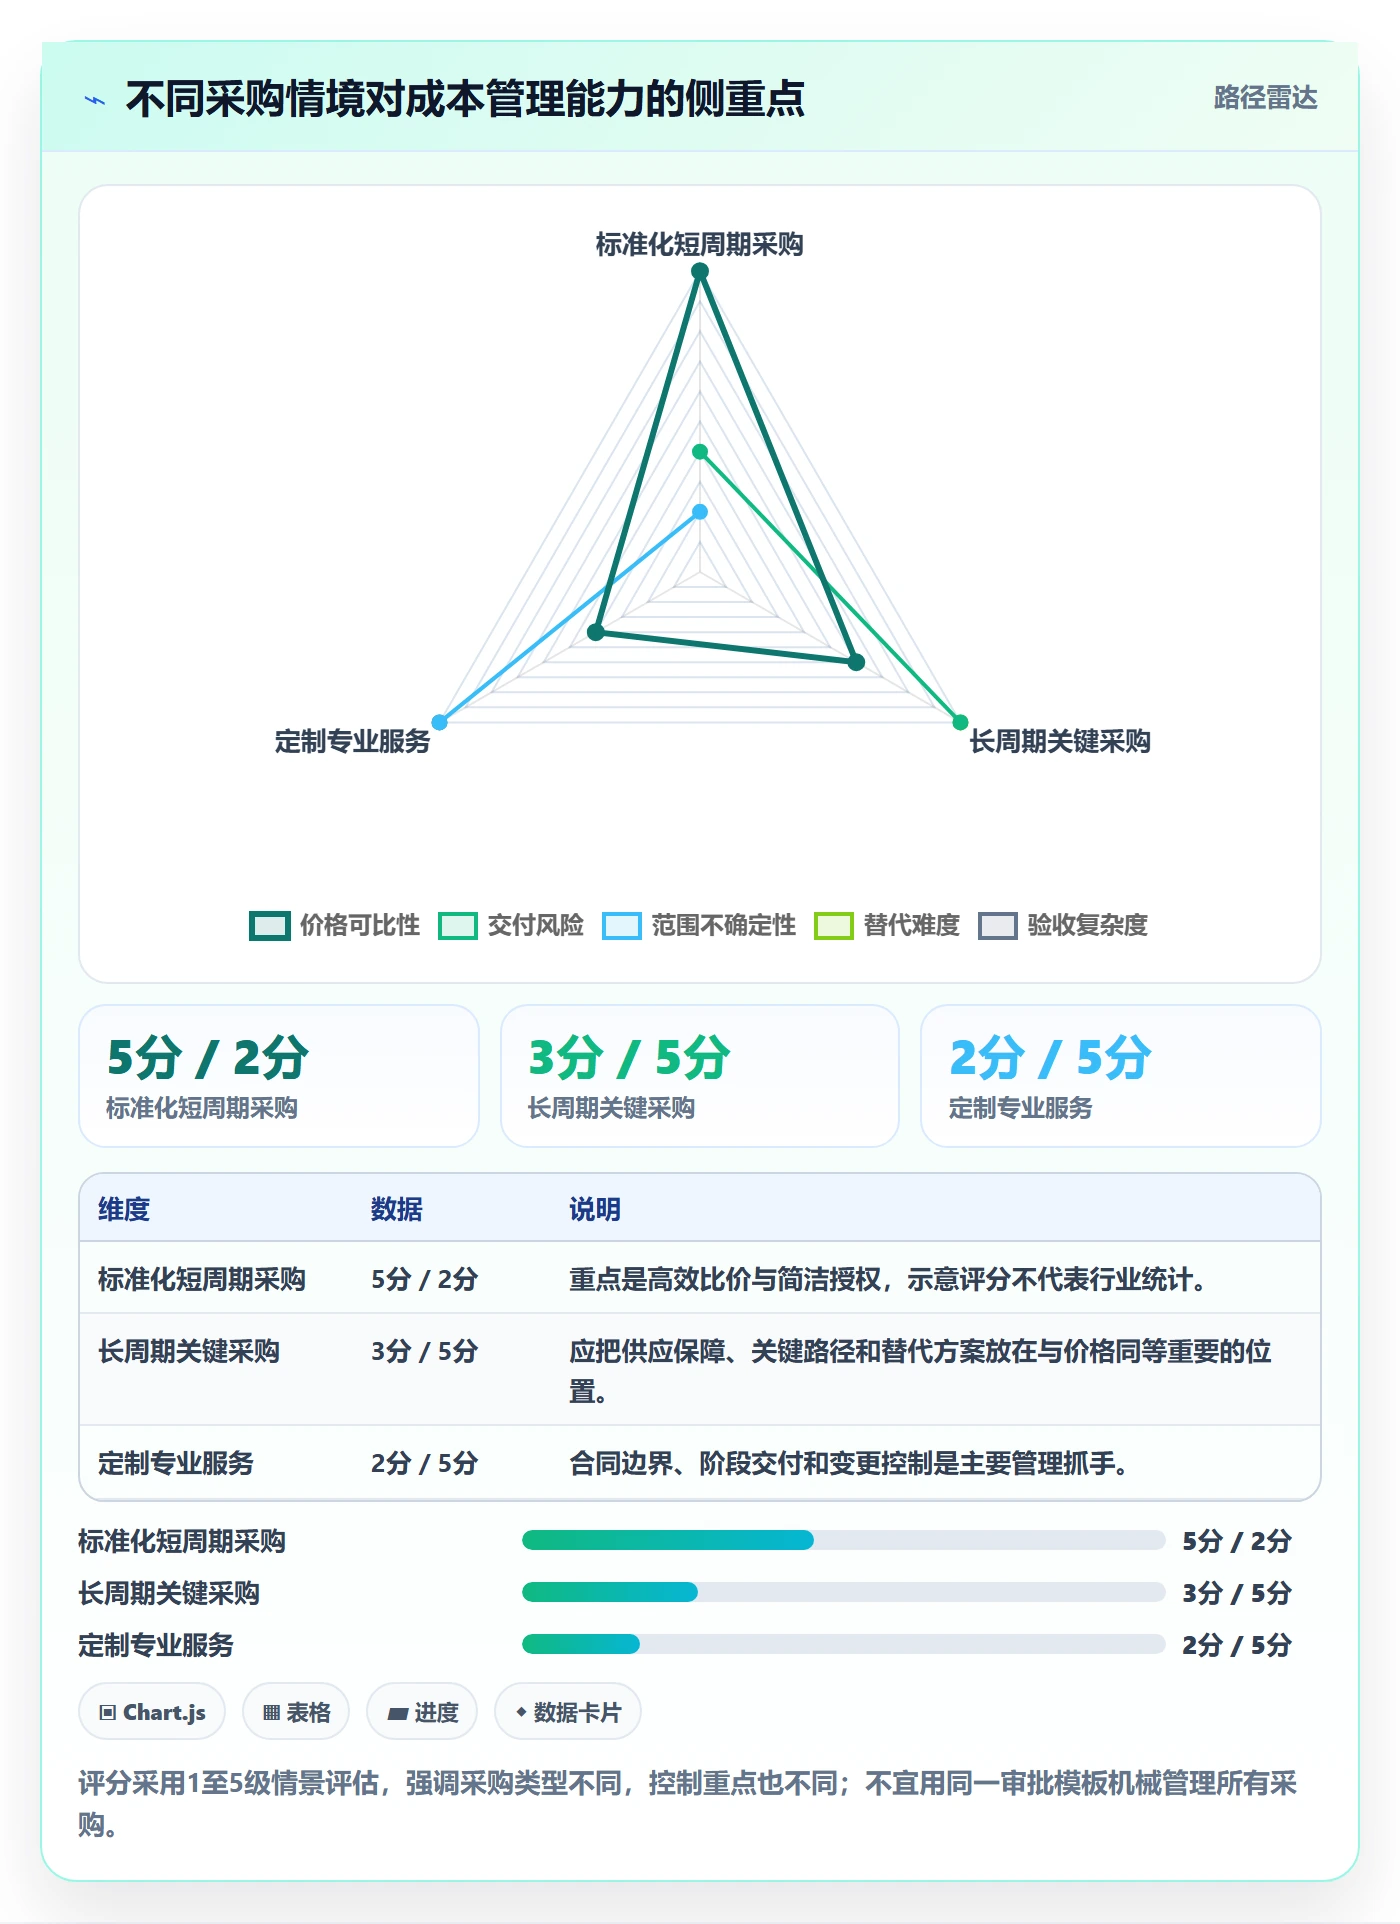The width and height of the screenshot is (1400, 1924).
Task: Click the 定制专业服务 radar axis label
Action: click(352, 742)
